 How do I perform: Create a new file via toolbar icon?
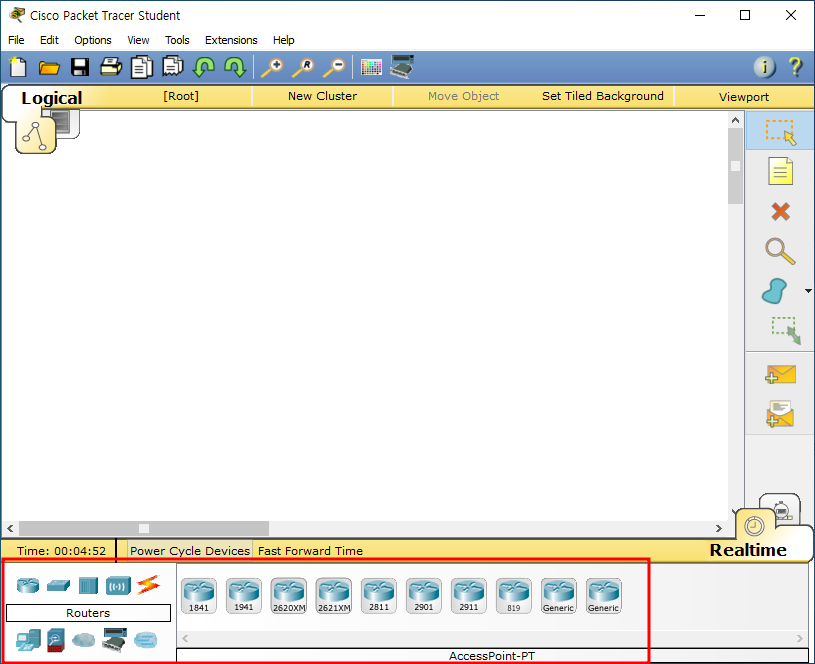18,67
